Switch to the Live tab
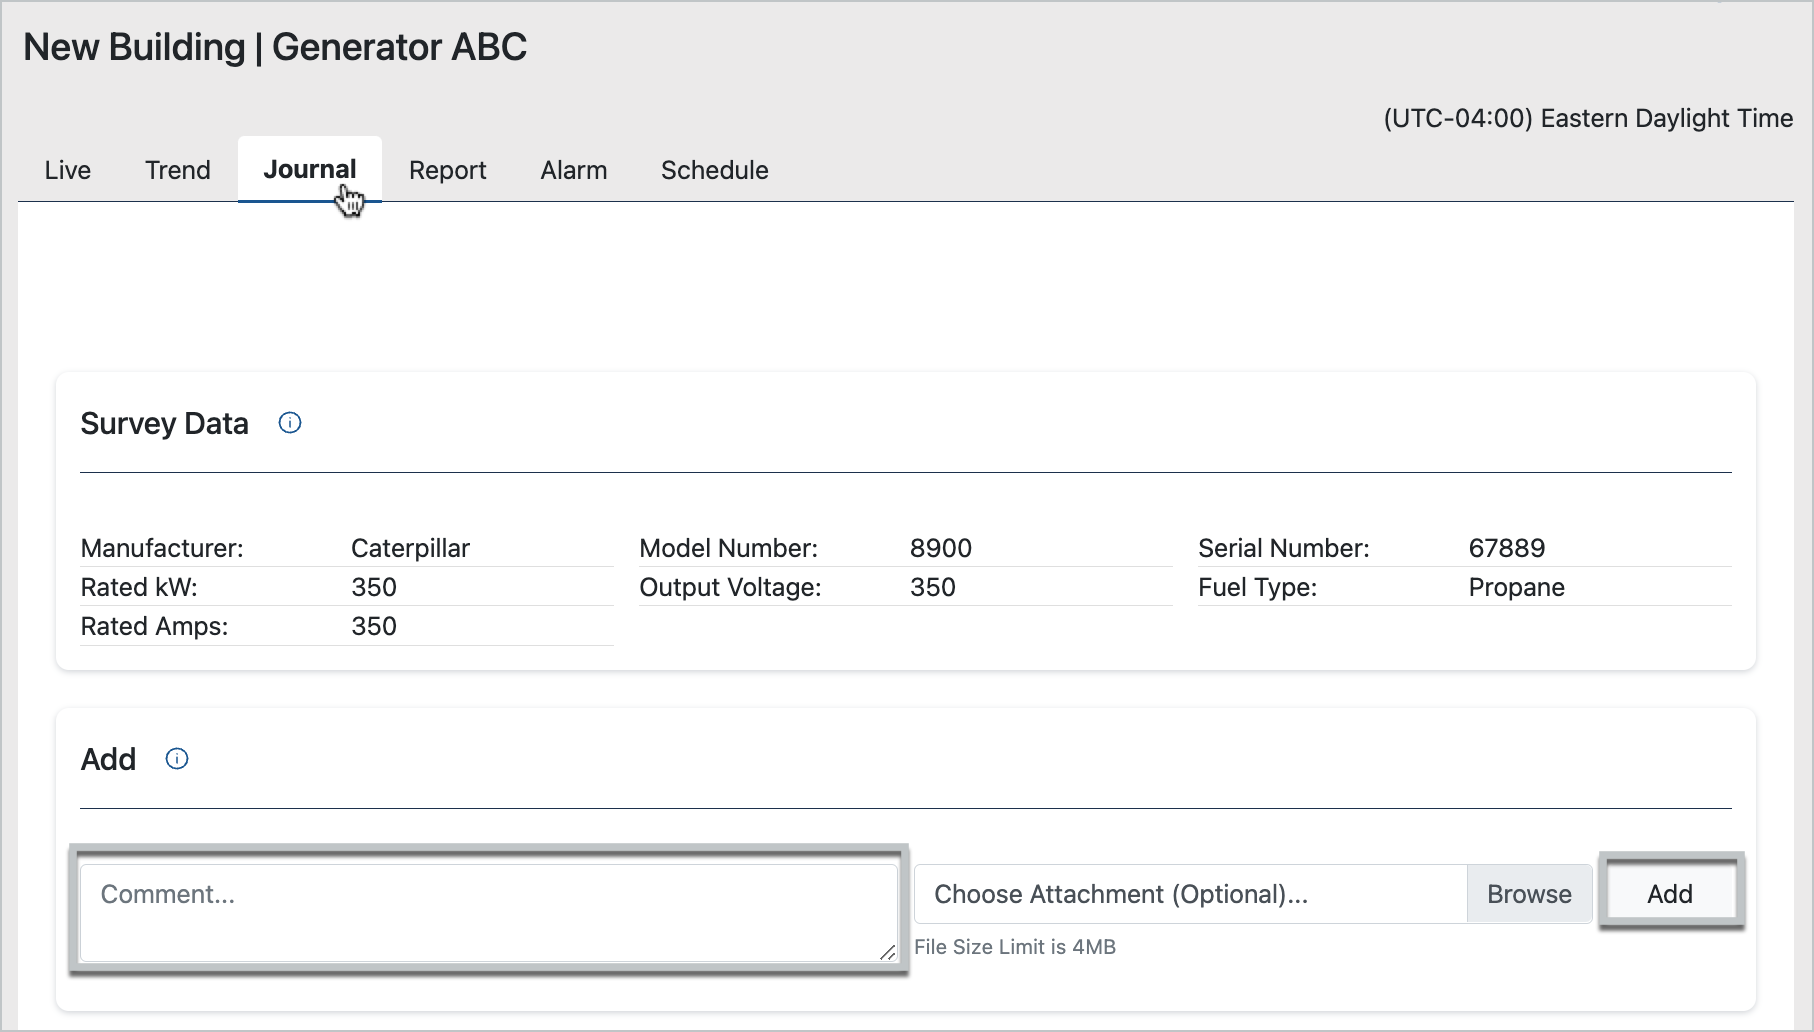 point(68,170)
